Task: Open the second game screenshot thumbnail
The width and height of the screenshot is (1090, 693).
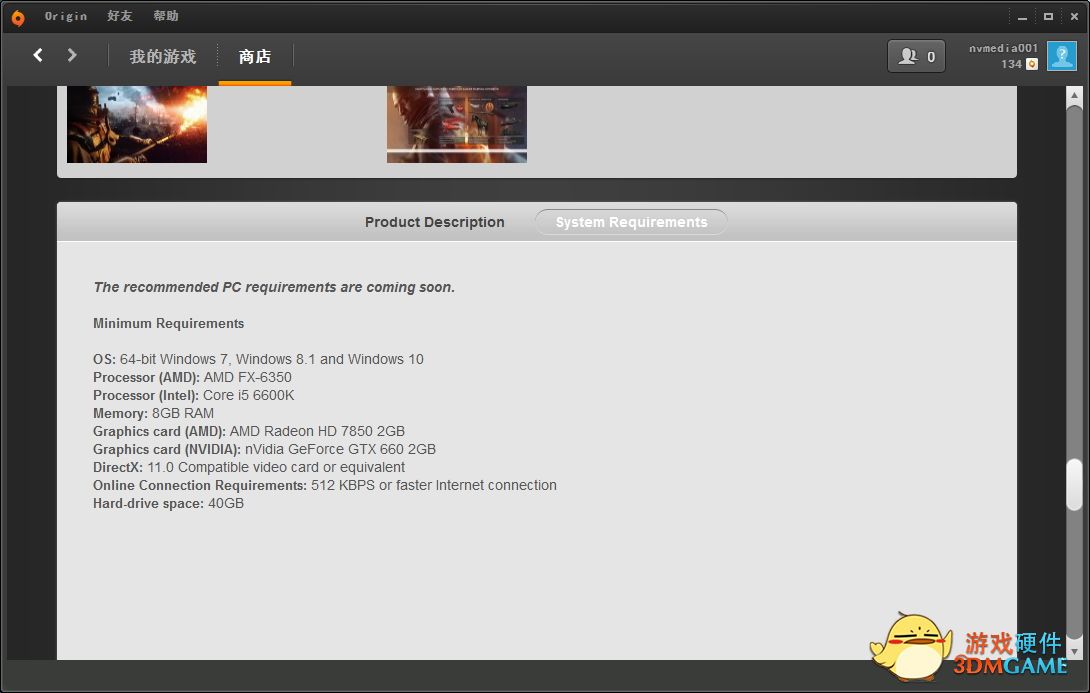Action: point(457,124)
